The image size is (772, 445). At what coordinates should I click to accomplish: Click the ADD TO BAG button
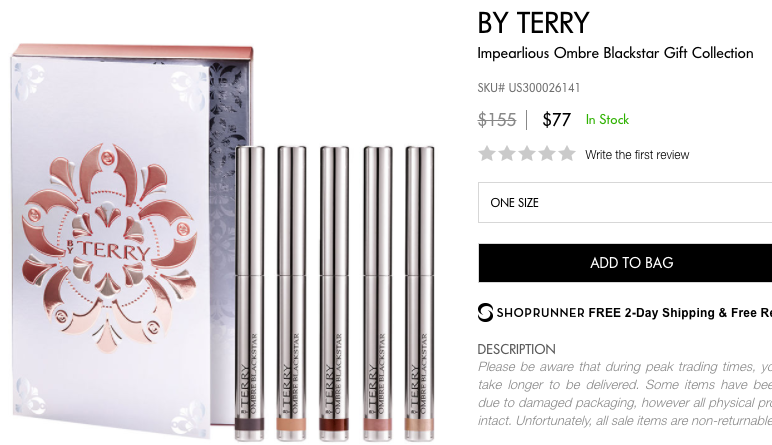(x=625, y=263)
